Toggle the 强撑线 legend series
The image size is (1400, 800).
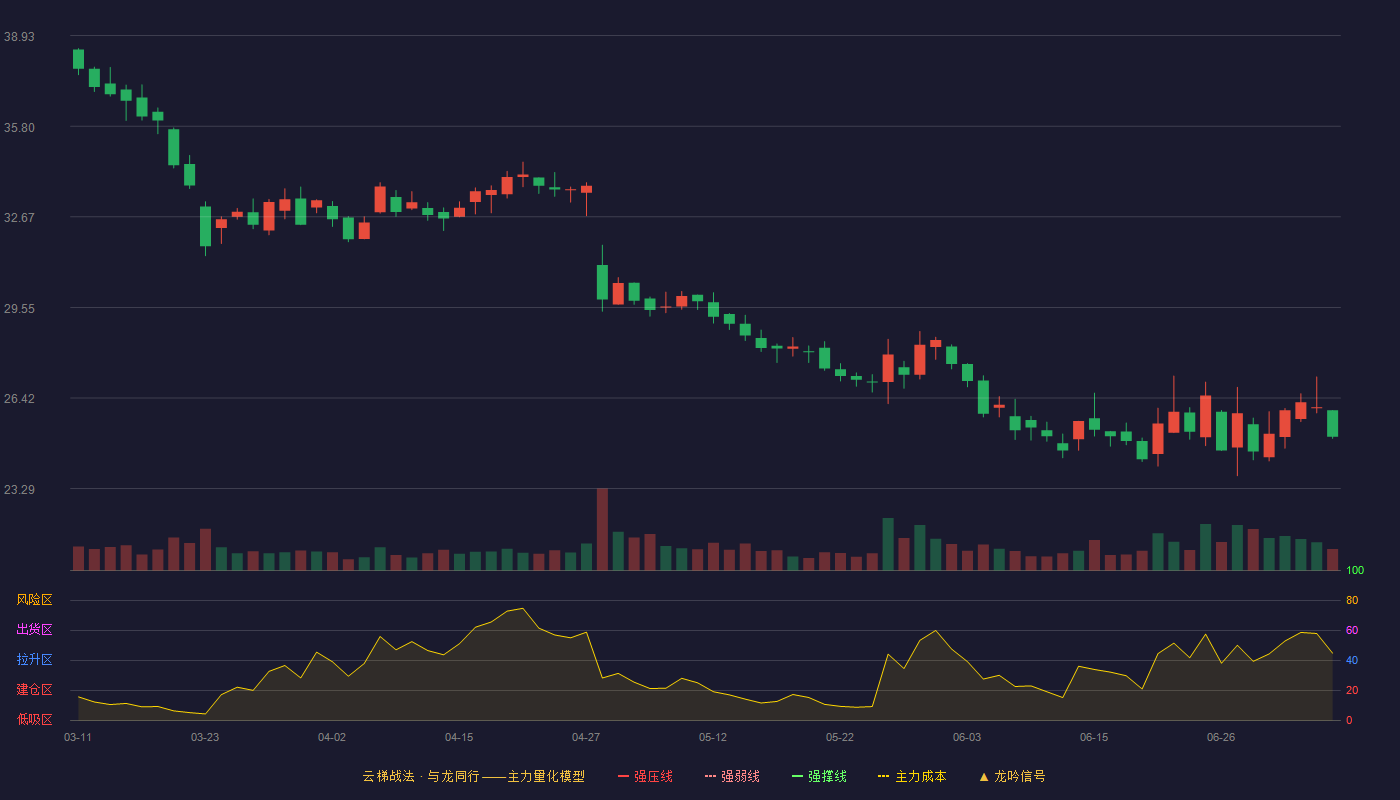pyautogui.click(x=819, y=776)
